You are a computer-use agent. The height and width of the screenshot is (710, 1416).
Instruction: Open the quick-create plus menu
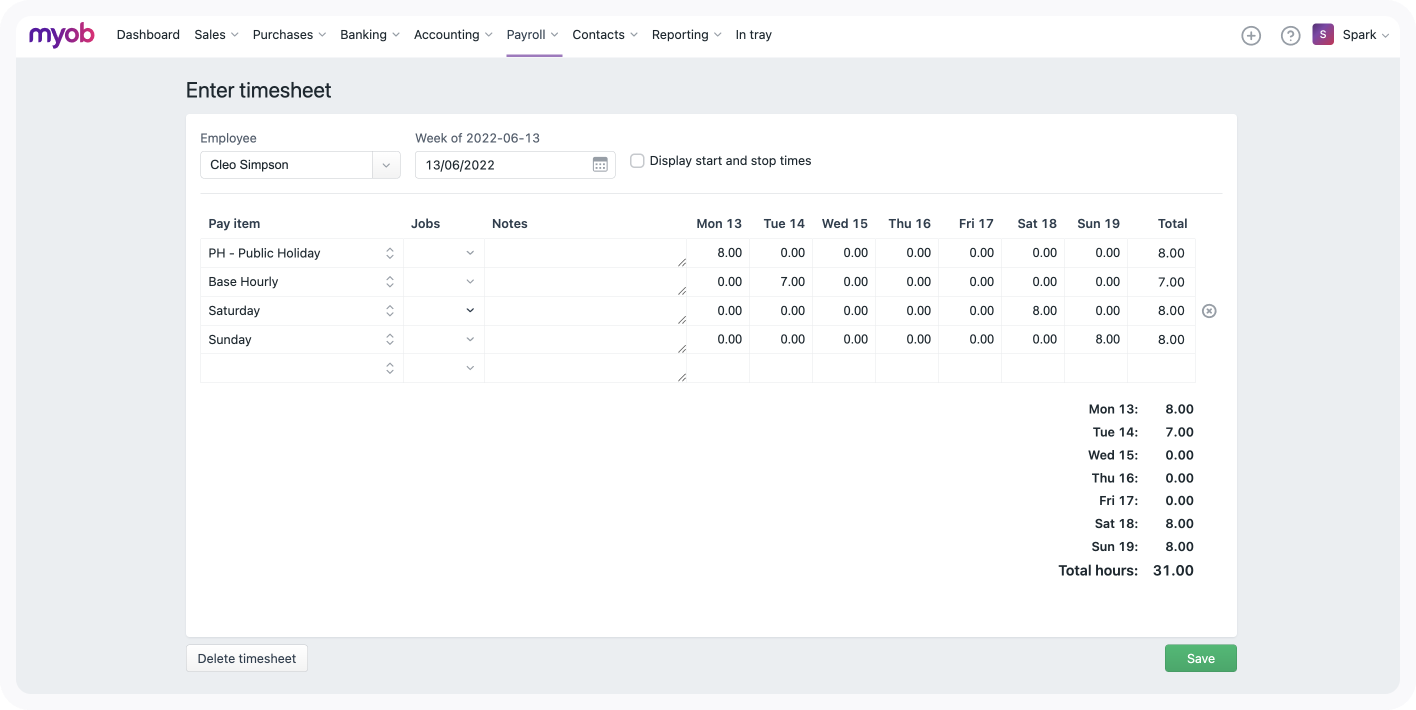(x=1251, y=34)
